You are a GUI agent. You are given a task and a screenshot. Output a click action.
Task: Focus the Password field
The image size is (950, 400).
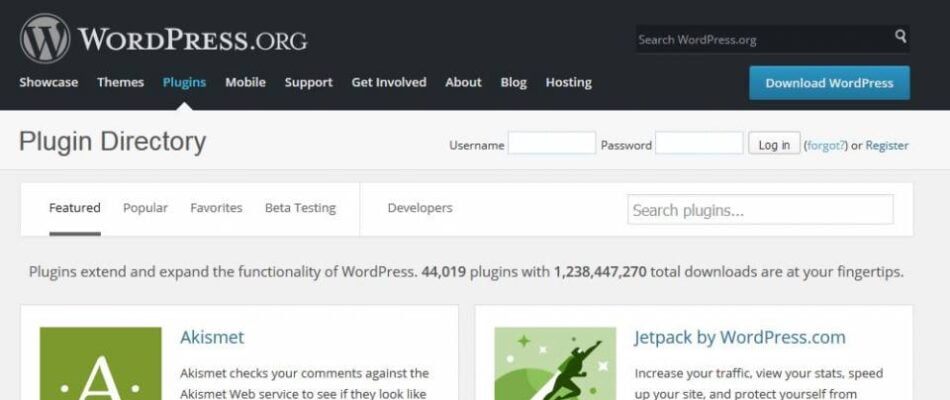point(699,143)
